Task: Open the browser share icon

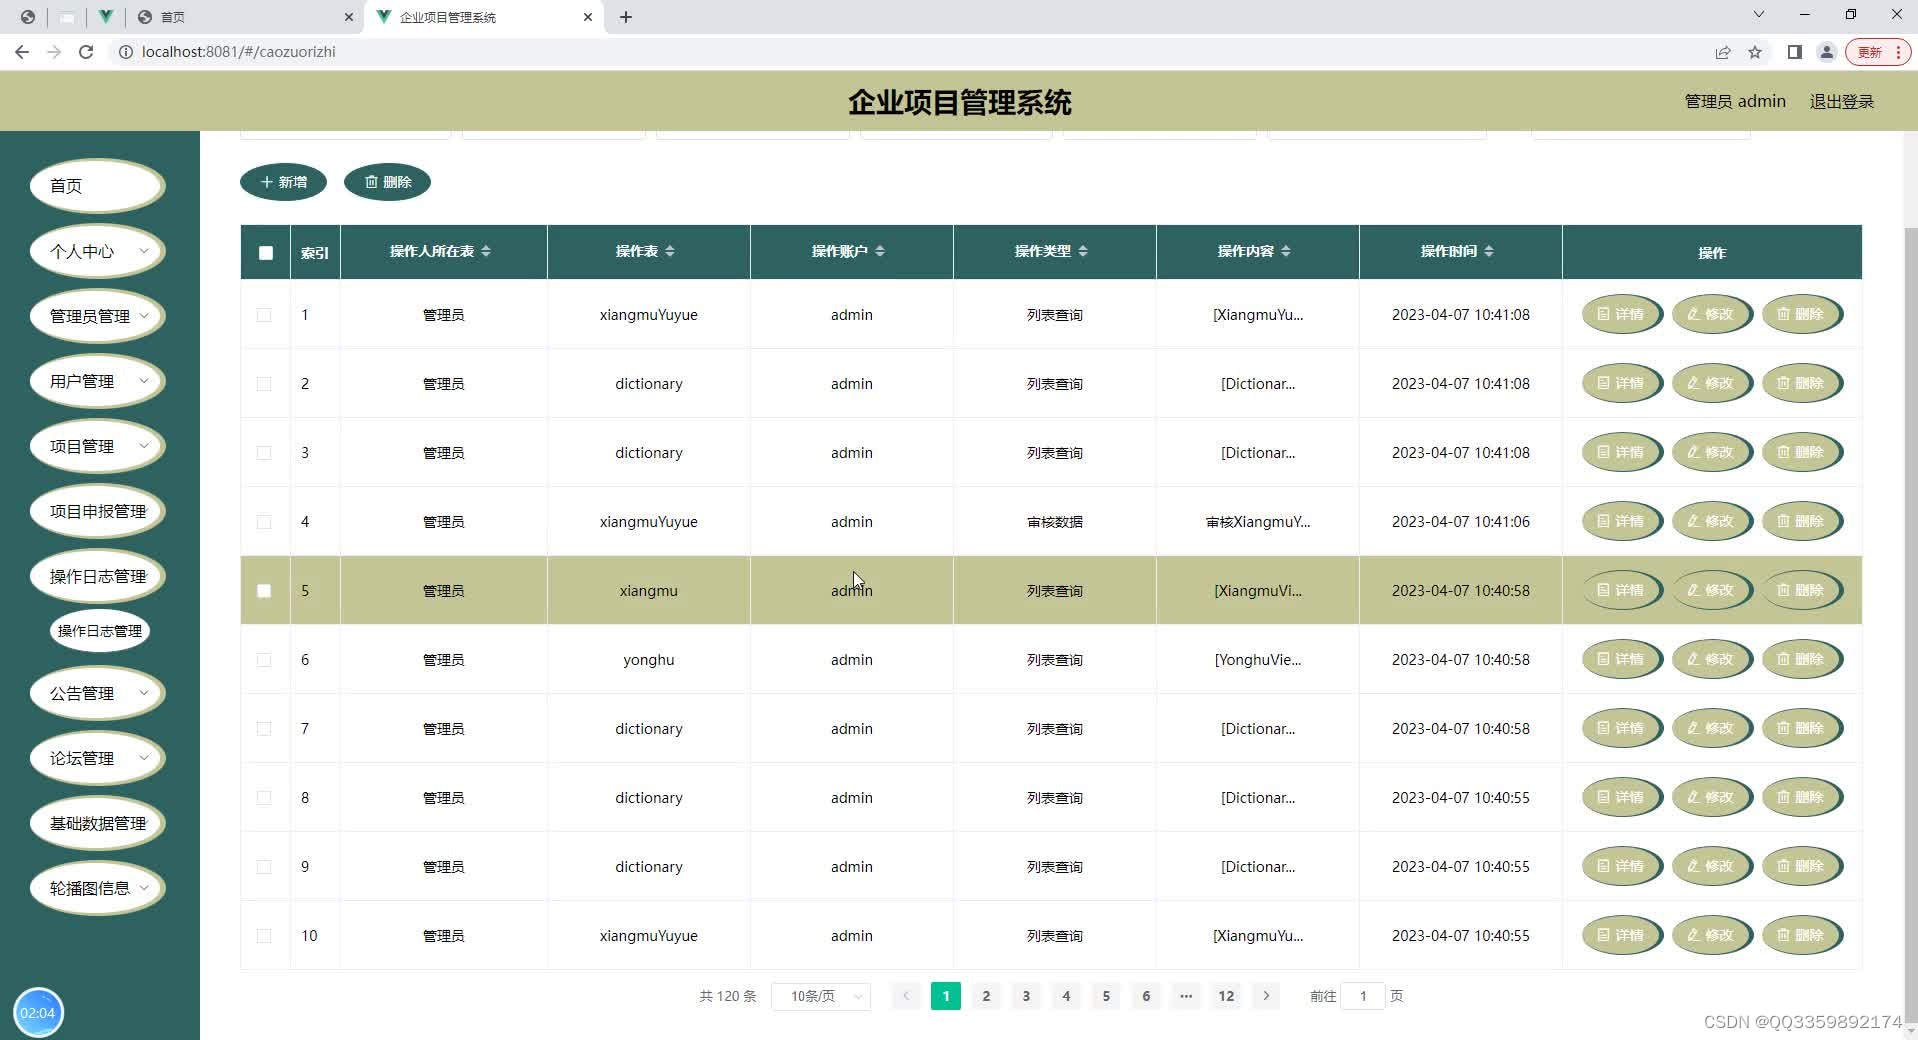Action: (1722, 52)
